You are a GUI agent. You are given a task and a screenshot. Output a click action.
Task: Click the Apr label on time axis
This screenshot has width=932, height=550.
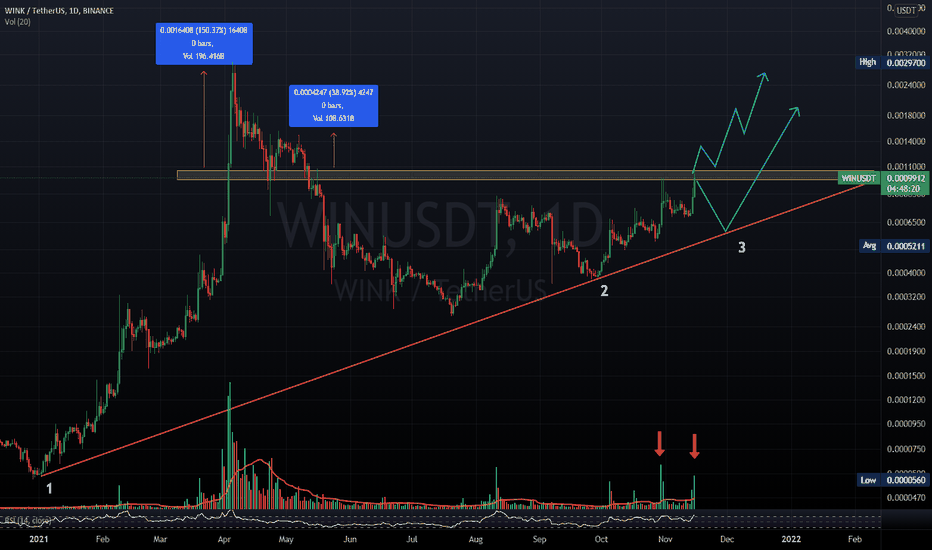(x=224, y=539)
